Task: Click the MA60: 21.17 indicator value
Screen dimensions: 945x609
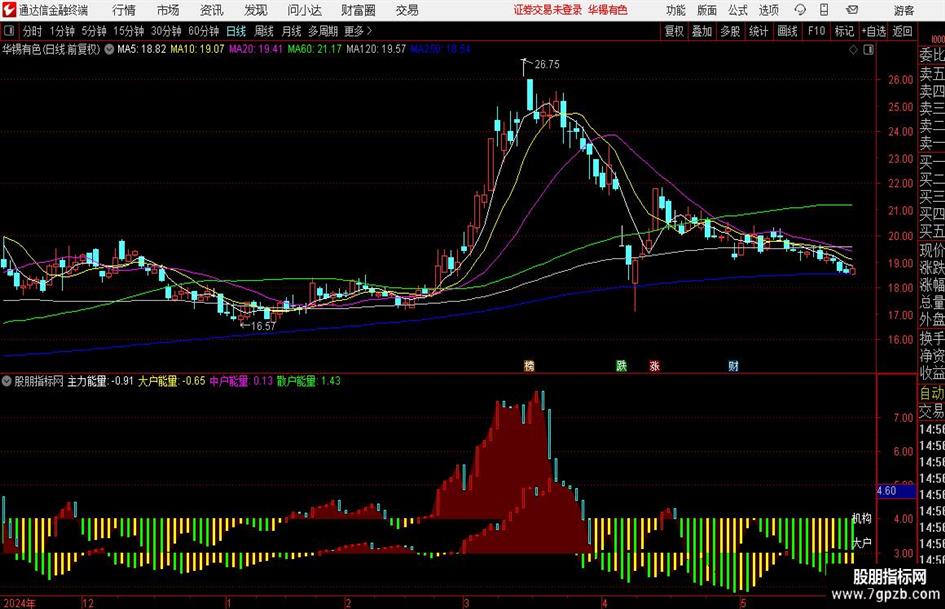Action: tap(314, 49)
